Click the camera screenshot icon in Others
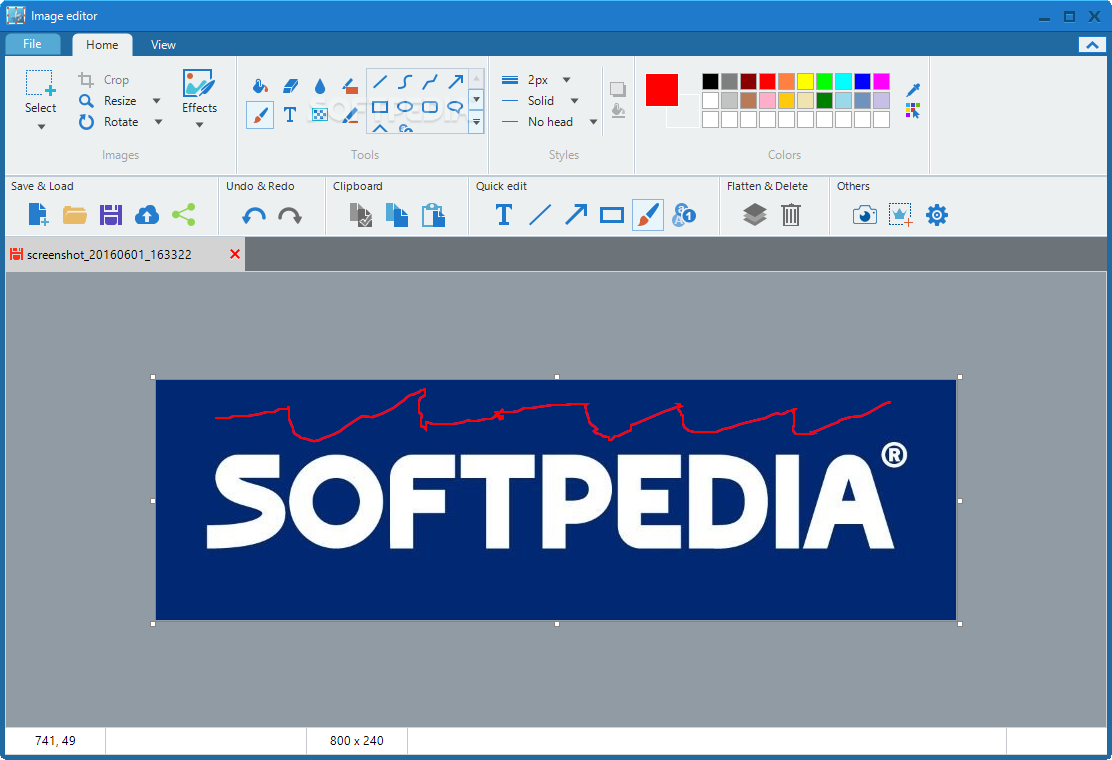1112x760 pixels. pos(864,215)
